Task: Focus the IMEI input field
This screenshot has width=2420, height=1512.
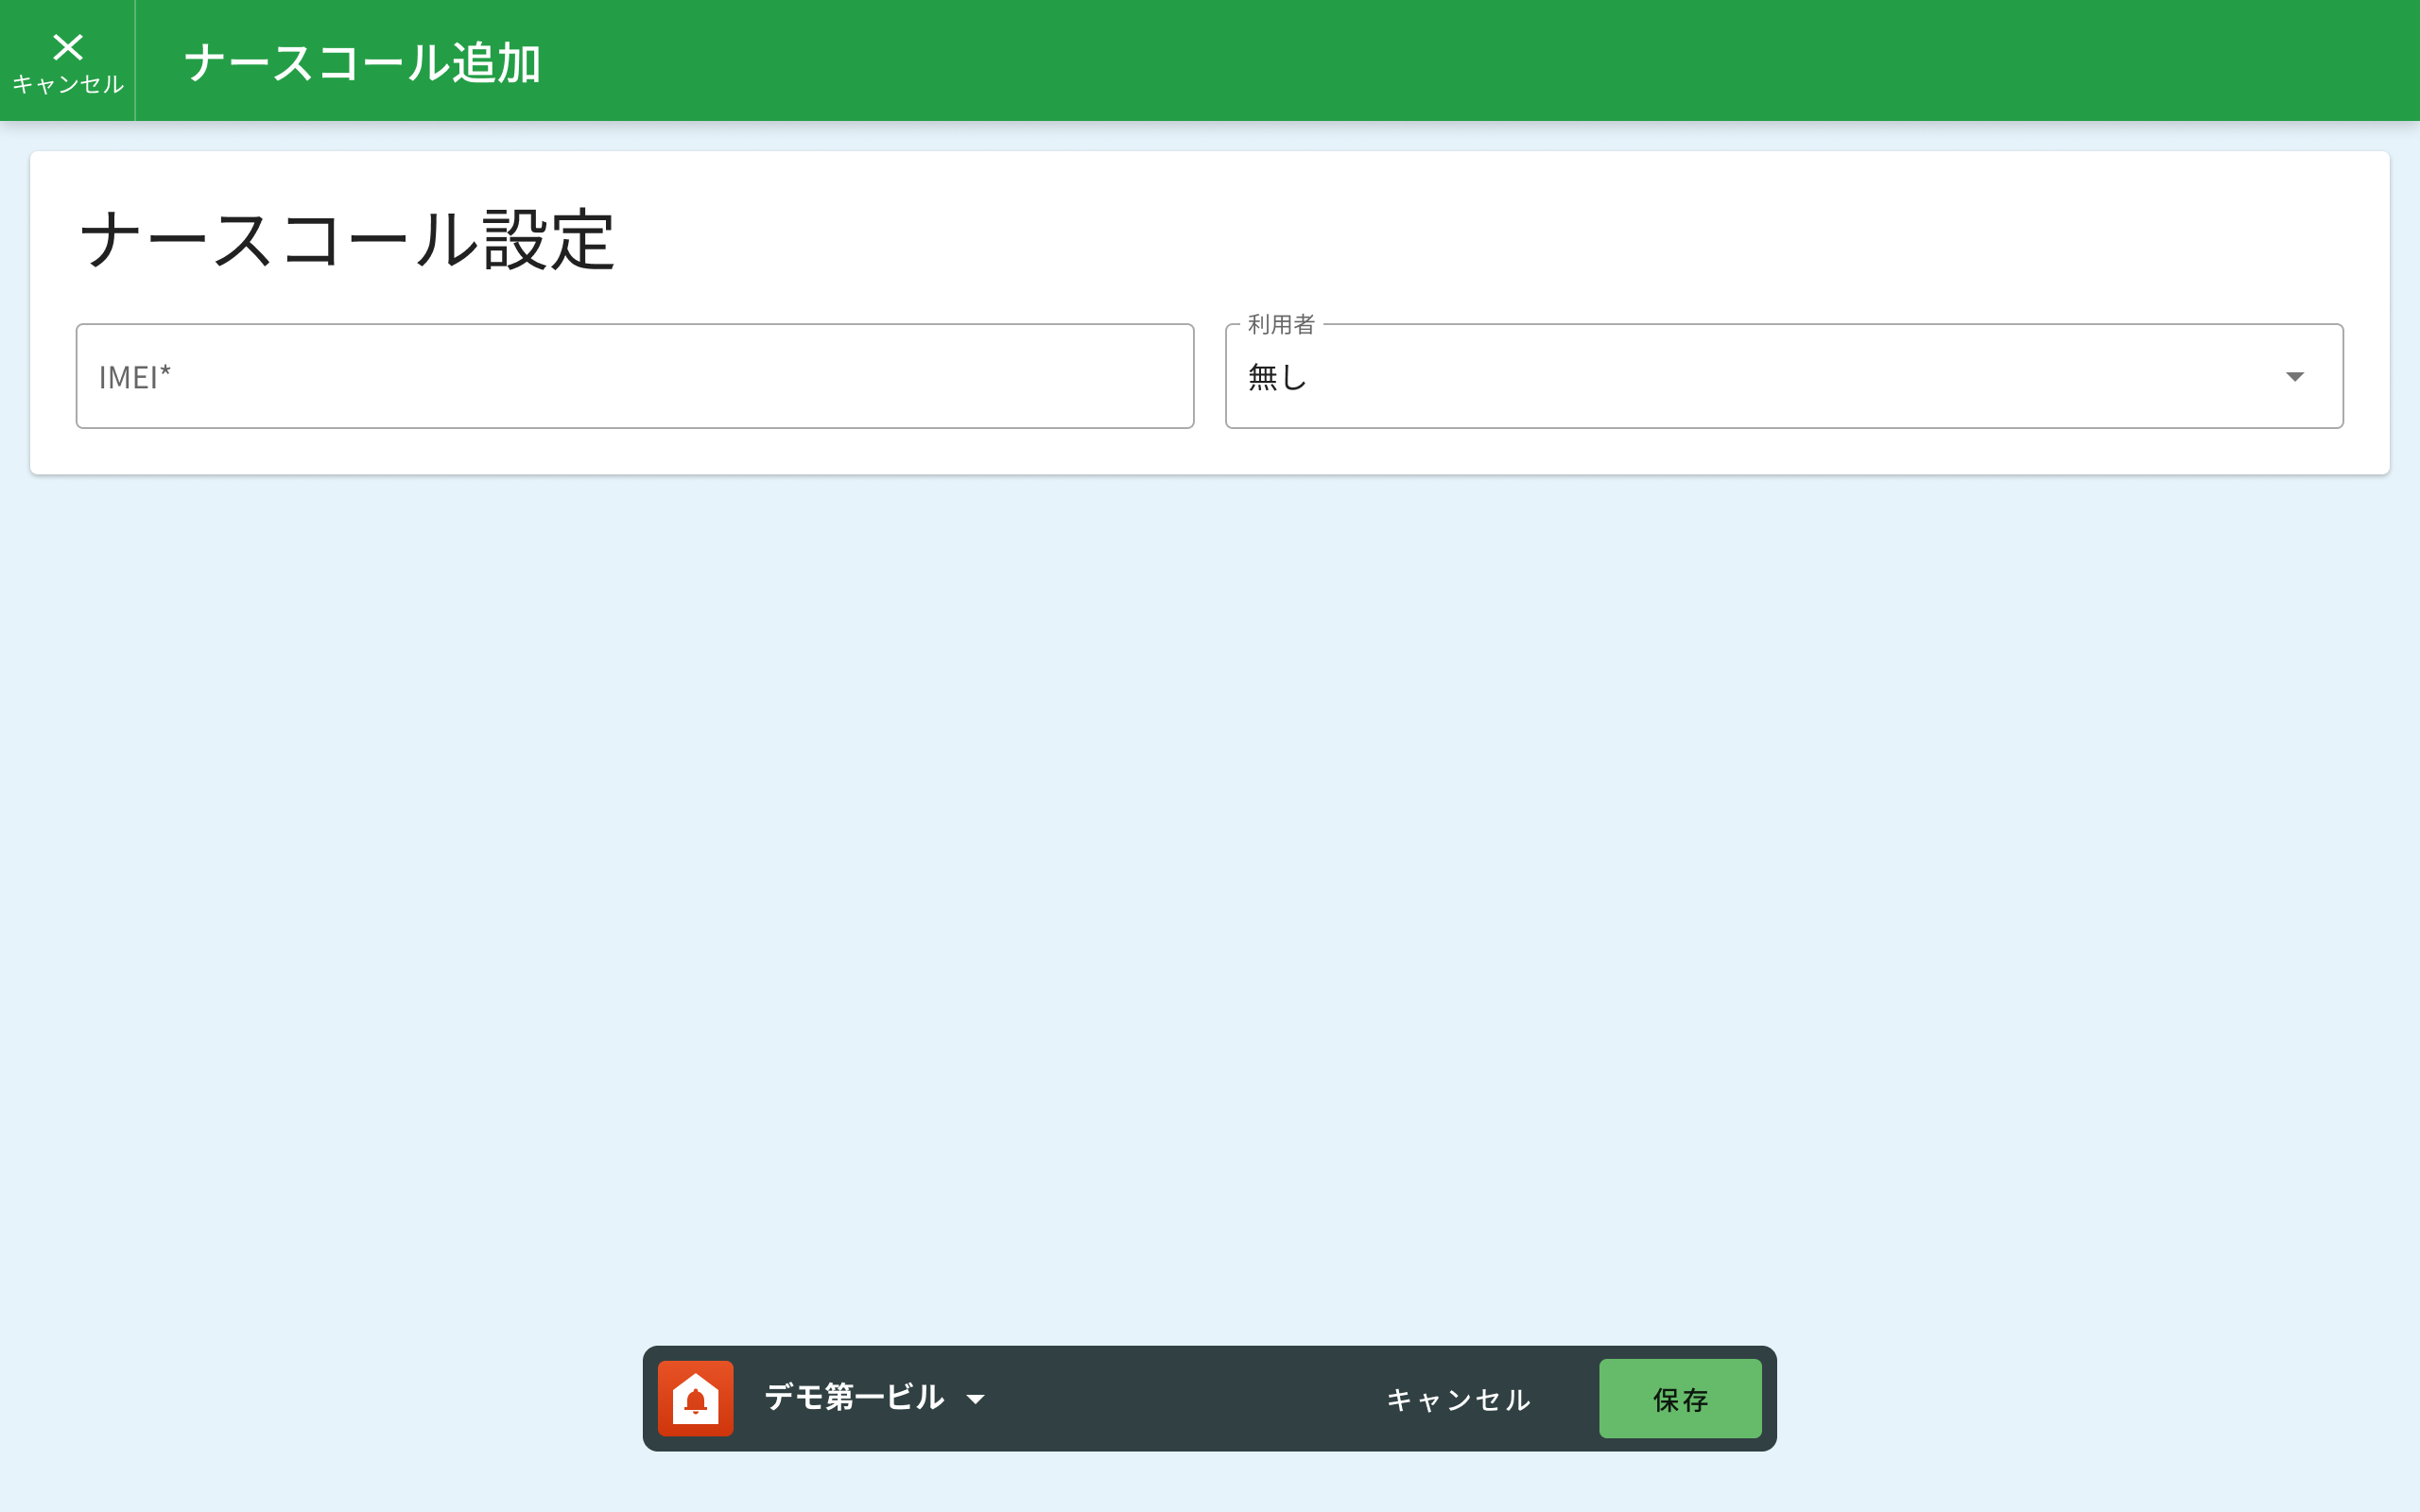Action: (634, 377)
